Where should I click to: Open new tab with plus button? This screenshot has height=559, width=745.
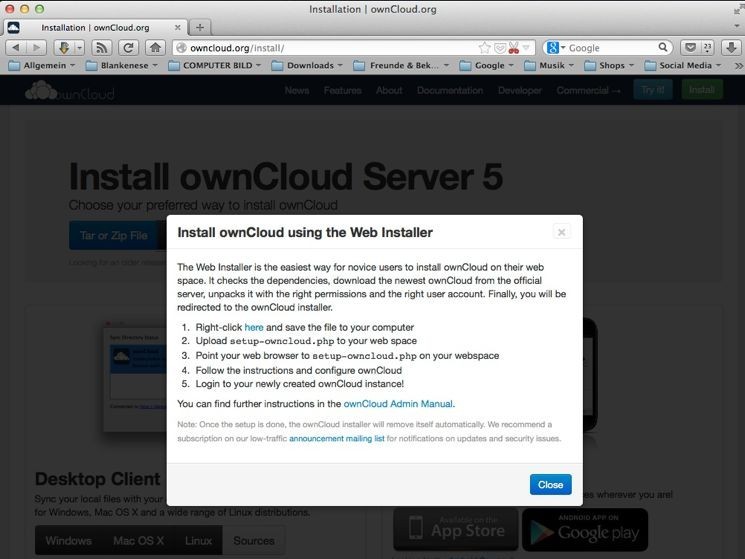[199, 27]
